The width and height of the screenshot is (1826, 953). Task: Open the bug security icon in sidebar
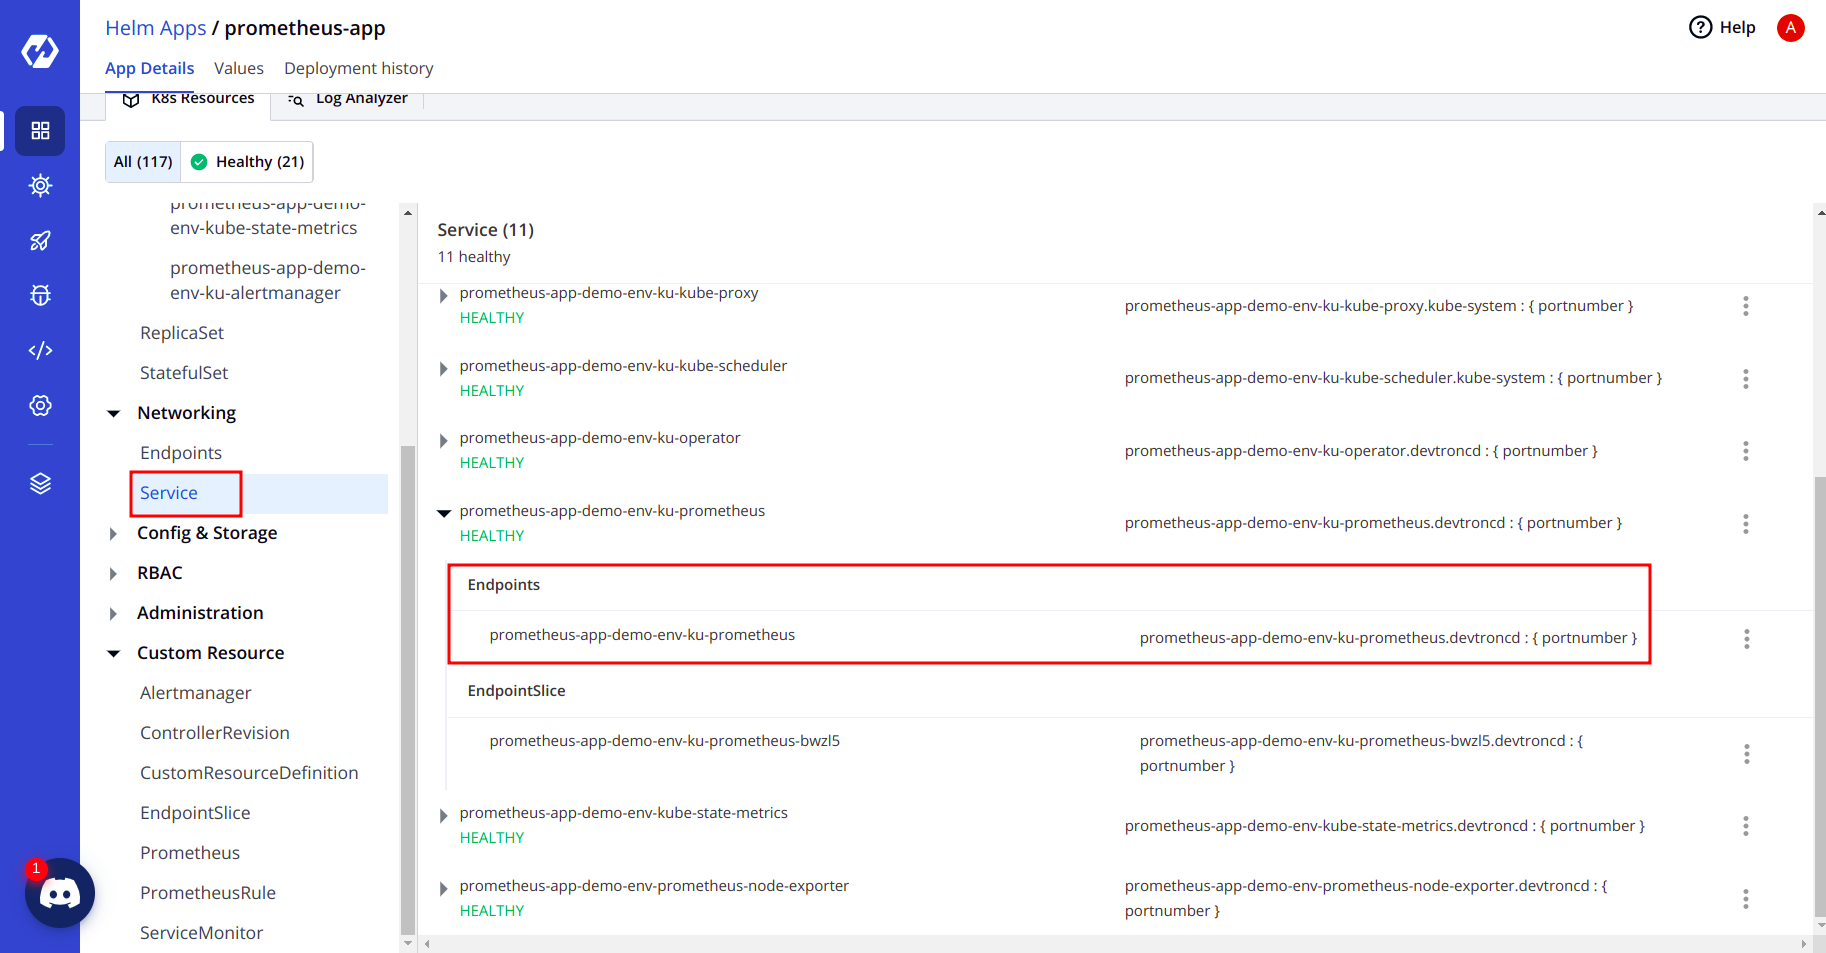[x=40, y=295]
